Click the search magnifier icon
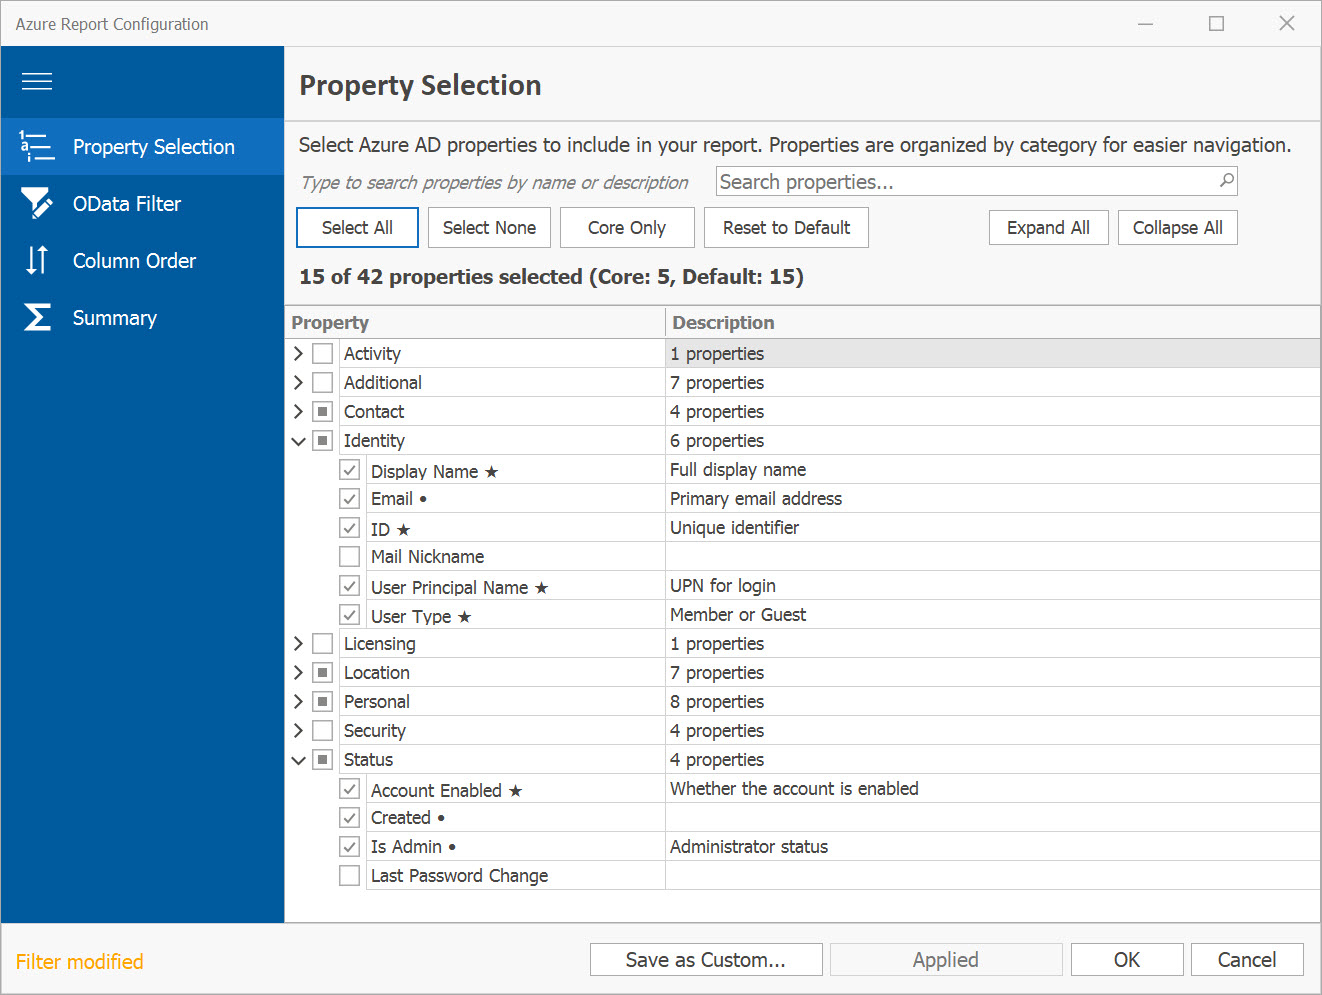The width and height of the screenshot is (1322, 995). tap(1226, 181)
